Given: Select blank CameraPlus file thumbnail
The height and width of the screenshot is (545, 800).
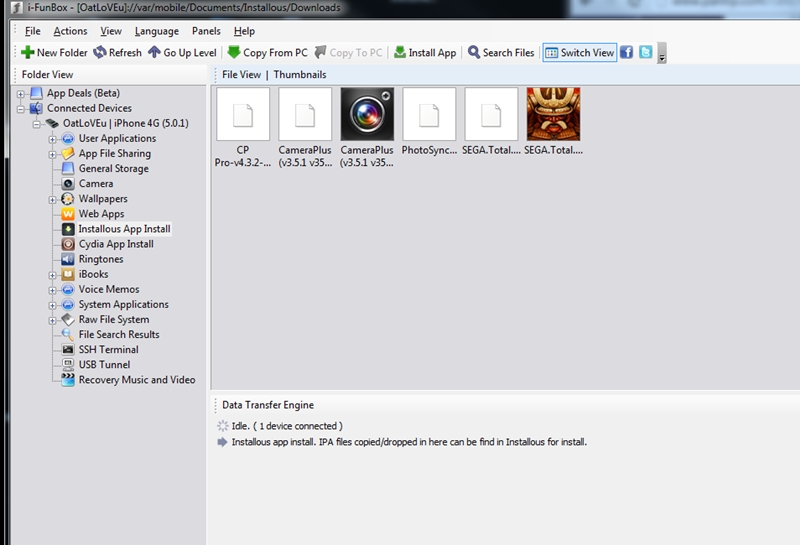Looking at the screenshot, I should (305, 114).
